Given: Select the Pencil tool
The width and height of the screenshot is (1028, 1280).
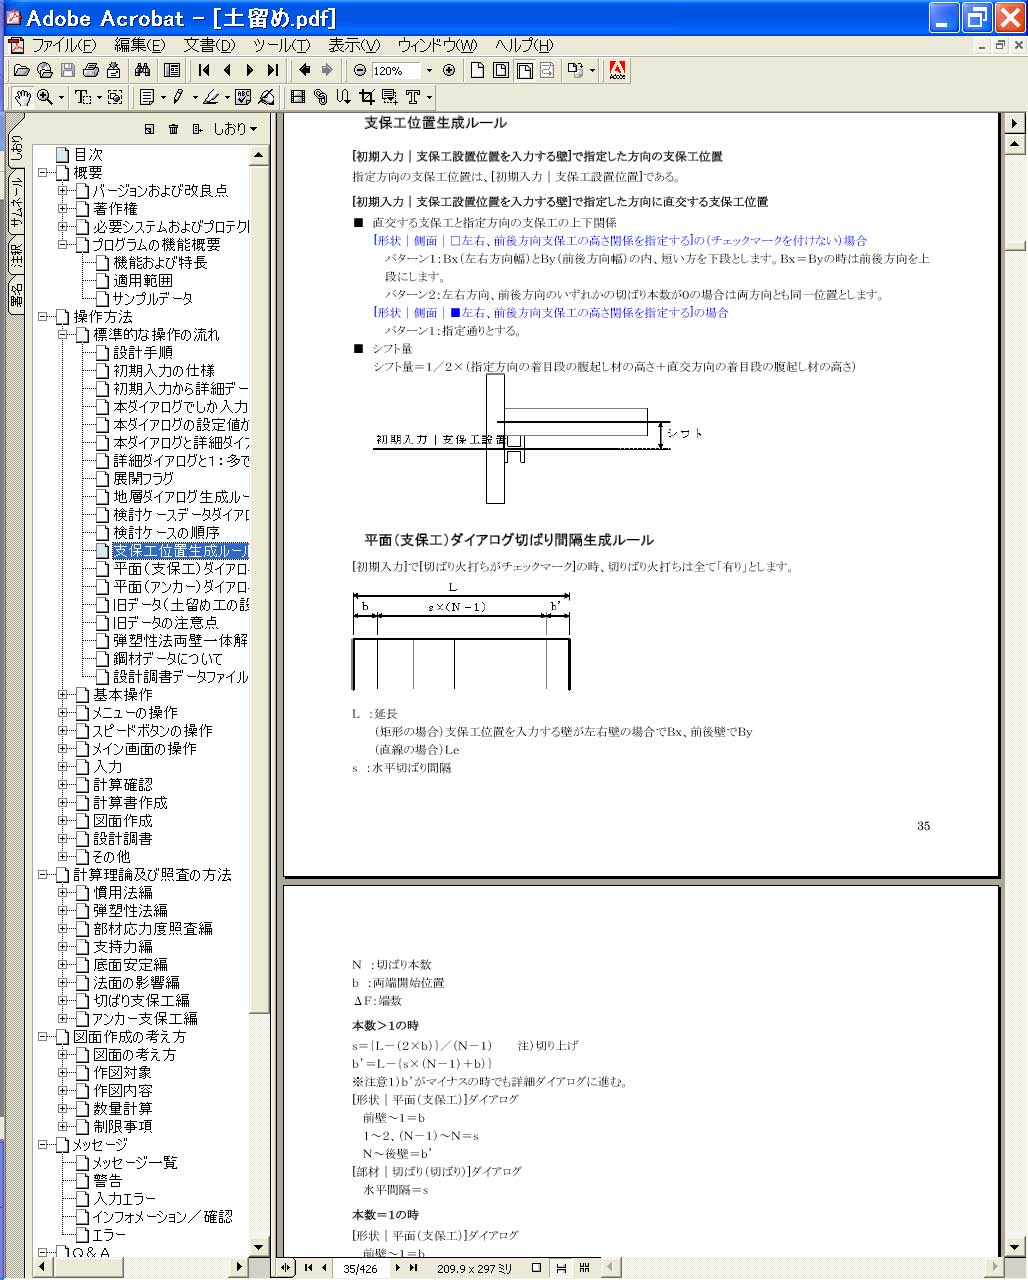Looking at the screenshot, I should point(179,97).
